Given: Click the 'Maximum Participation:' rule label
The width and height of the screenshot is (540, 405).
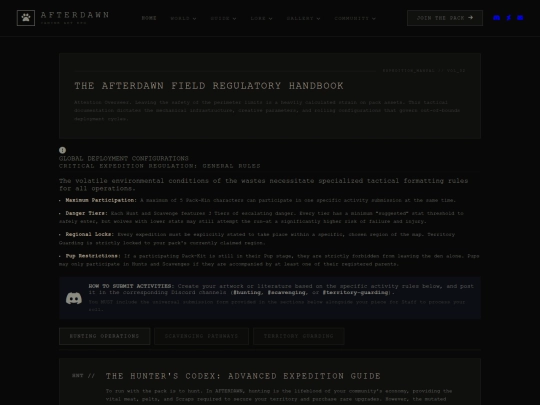Looking at the screenshot, I should tap(101, 200).
